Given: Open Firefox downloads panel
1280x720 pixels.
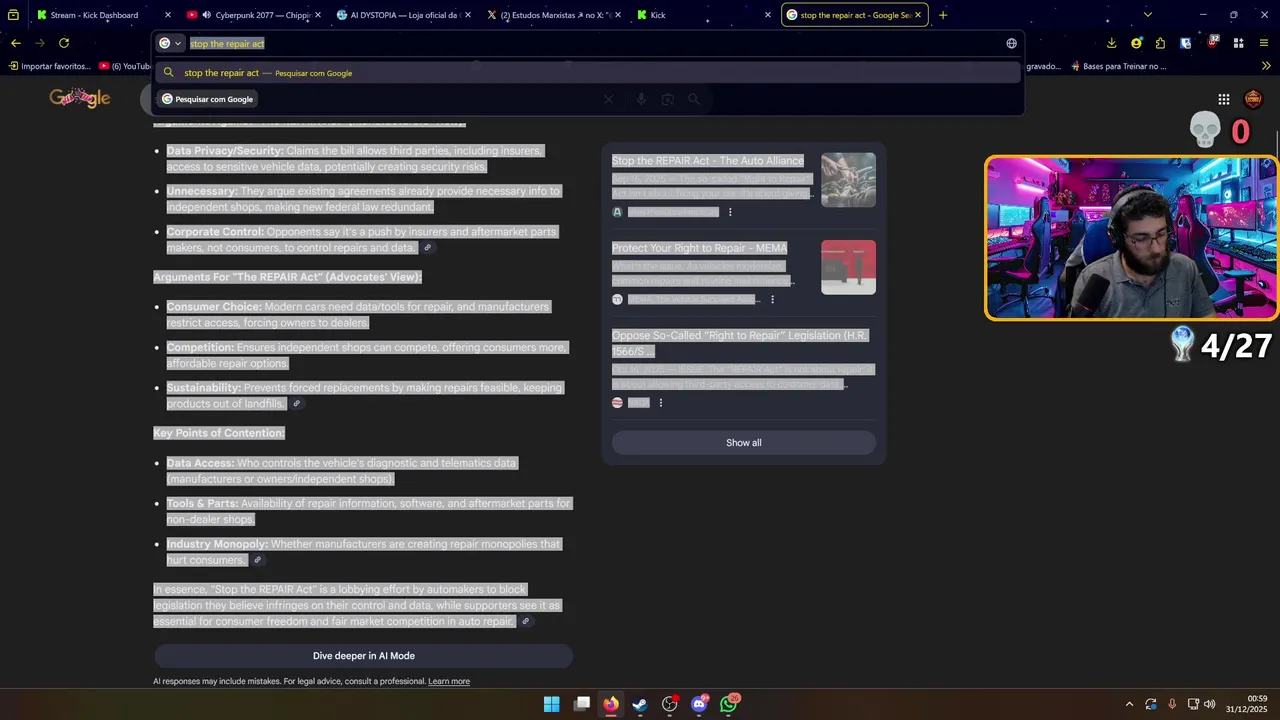Looking at the screenshot, I should click(1111, 43).
